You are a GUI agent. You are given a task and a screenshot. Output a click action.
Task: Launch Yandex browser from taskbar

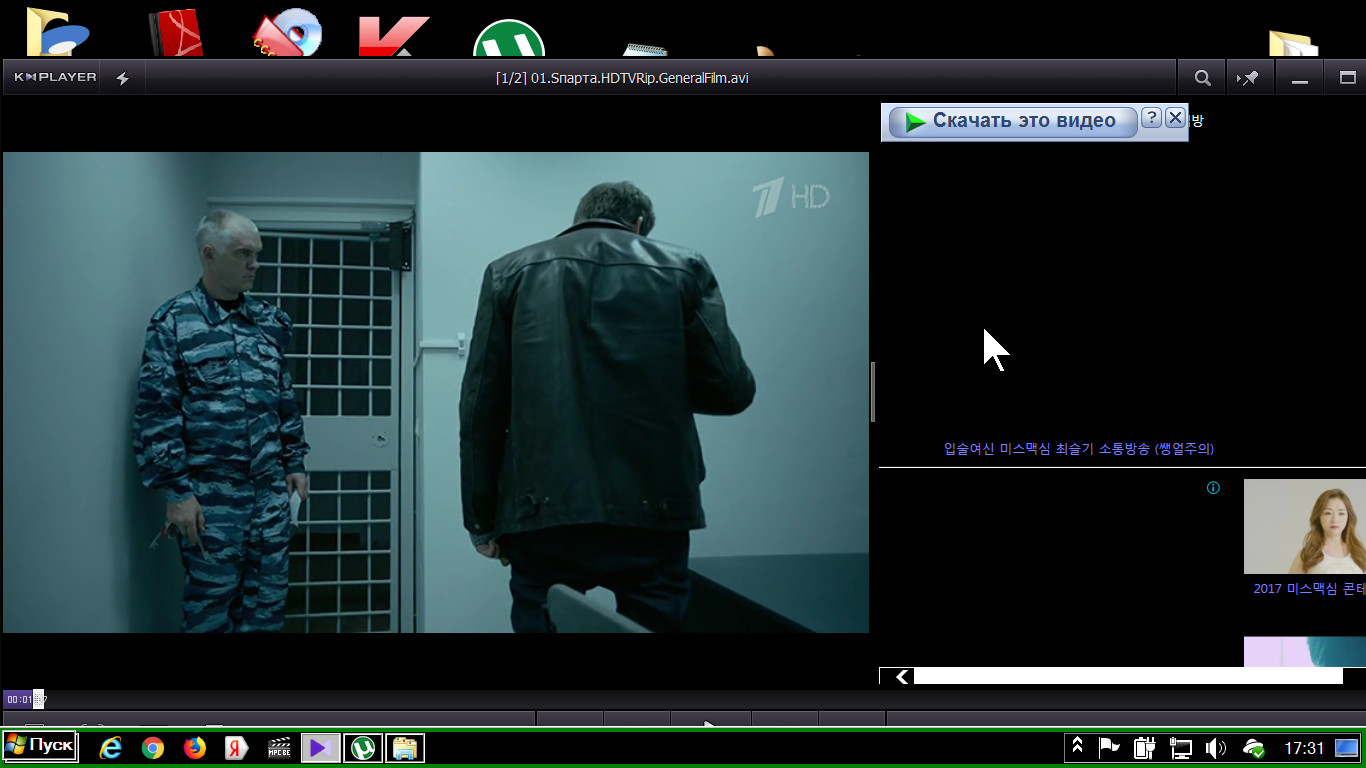(236, 747)
